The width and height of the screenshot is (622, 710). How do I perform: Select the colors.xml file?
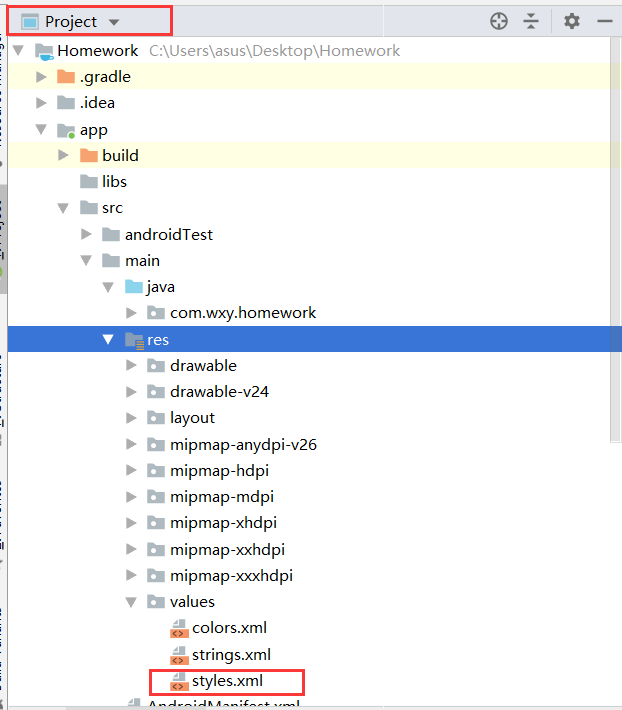point(229,628)
